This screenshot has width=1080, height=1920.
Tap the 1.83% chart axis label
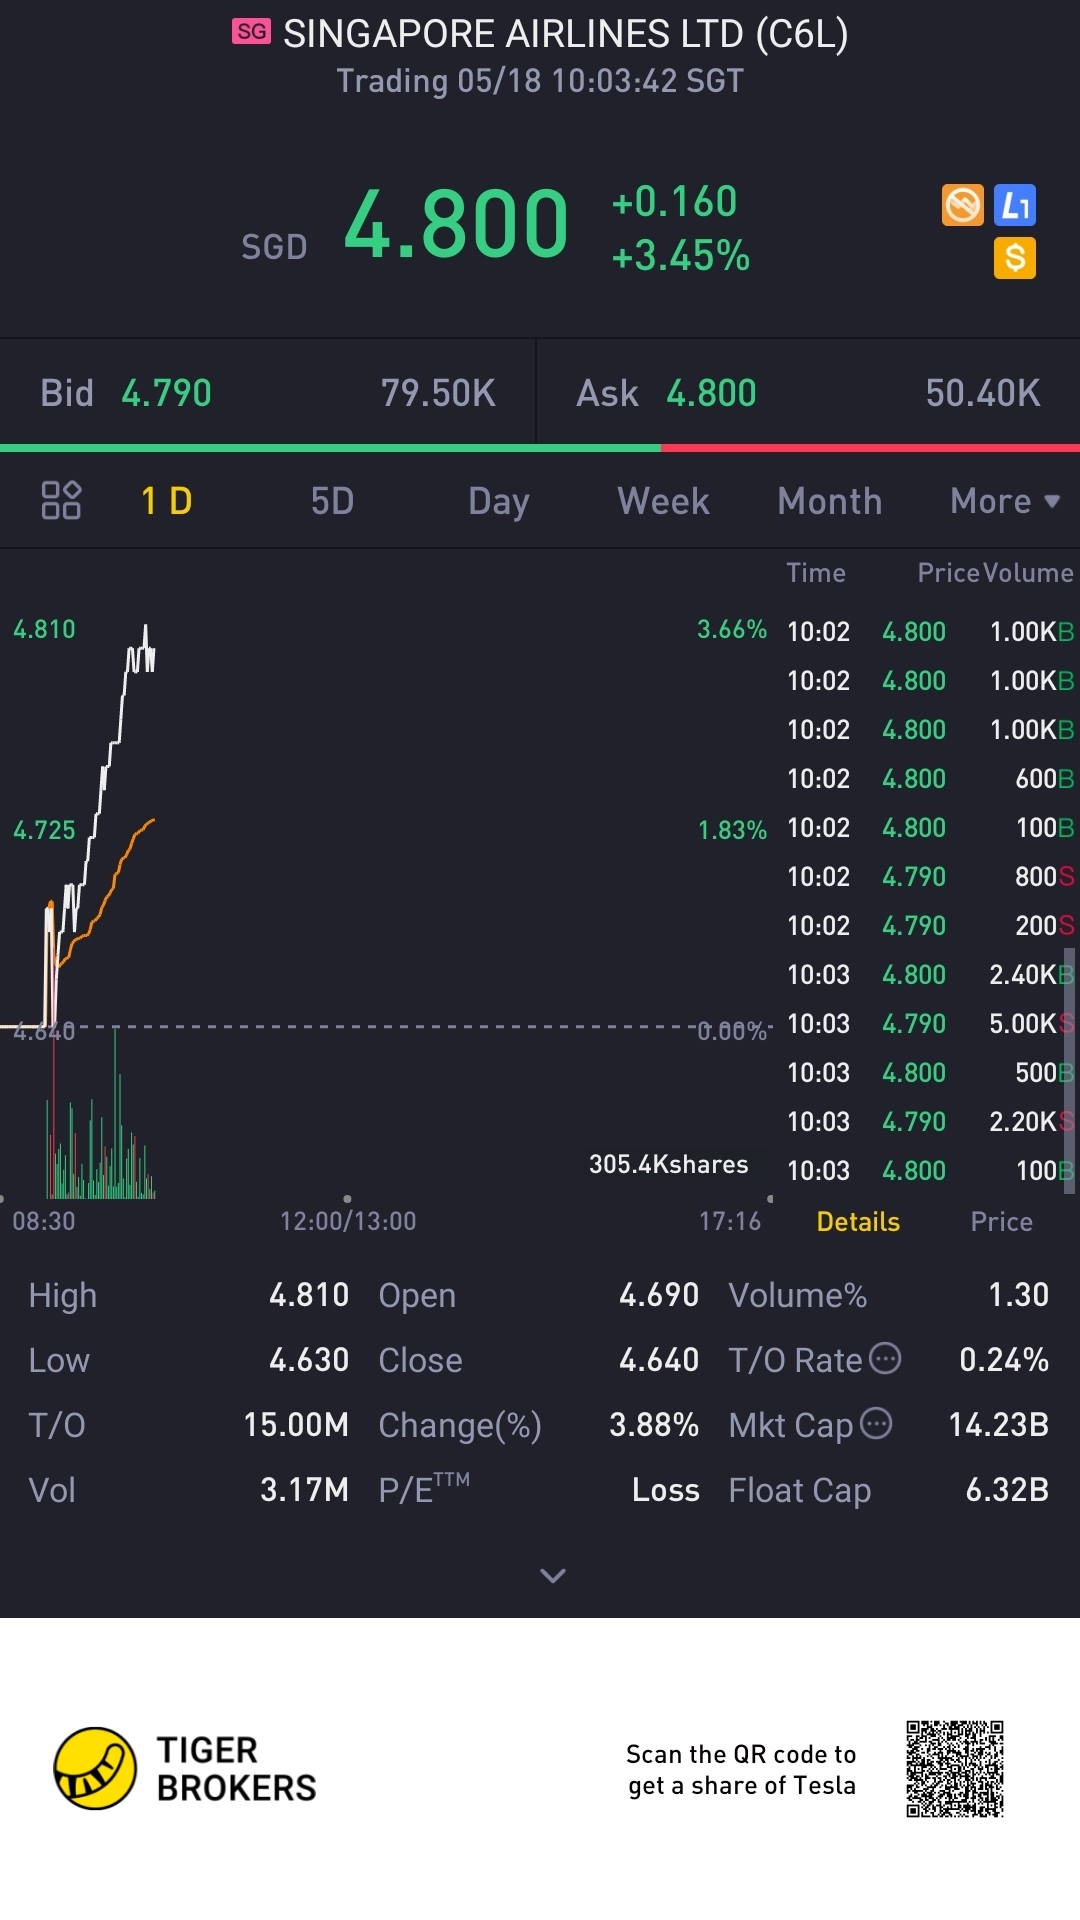pos(732,830)
